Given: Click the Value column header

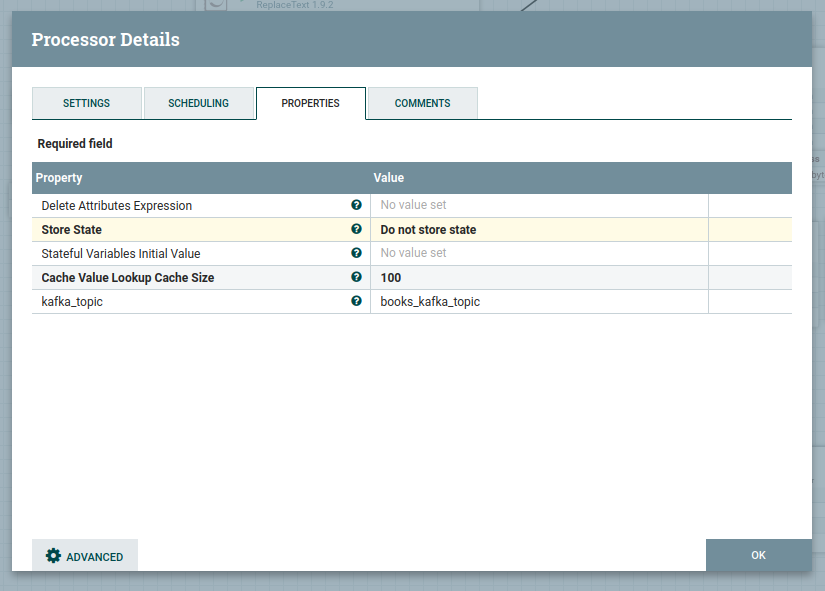Looking at the screenshot, I should [389, 178].
